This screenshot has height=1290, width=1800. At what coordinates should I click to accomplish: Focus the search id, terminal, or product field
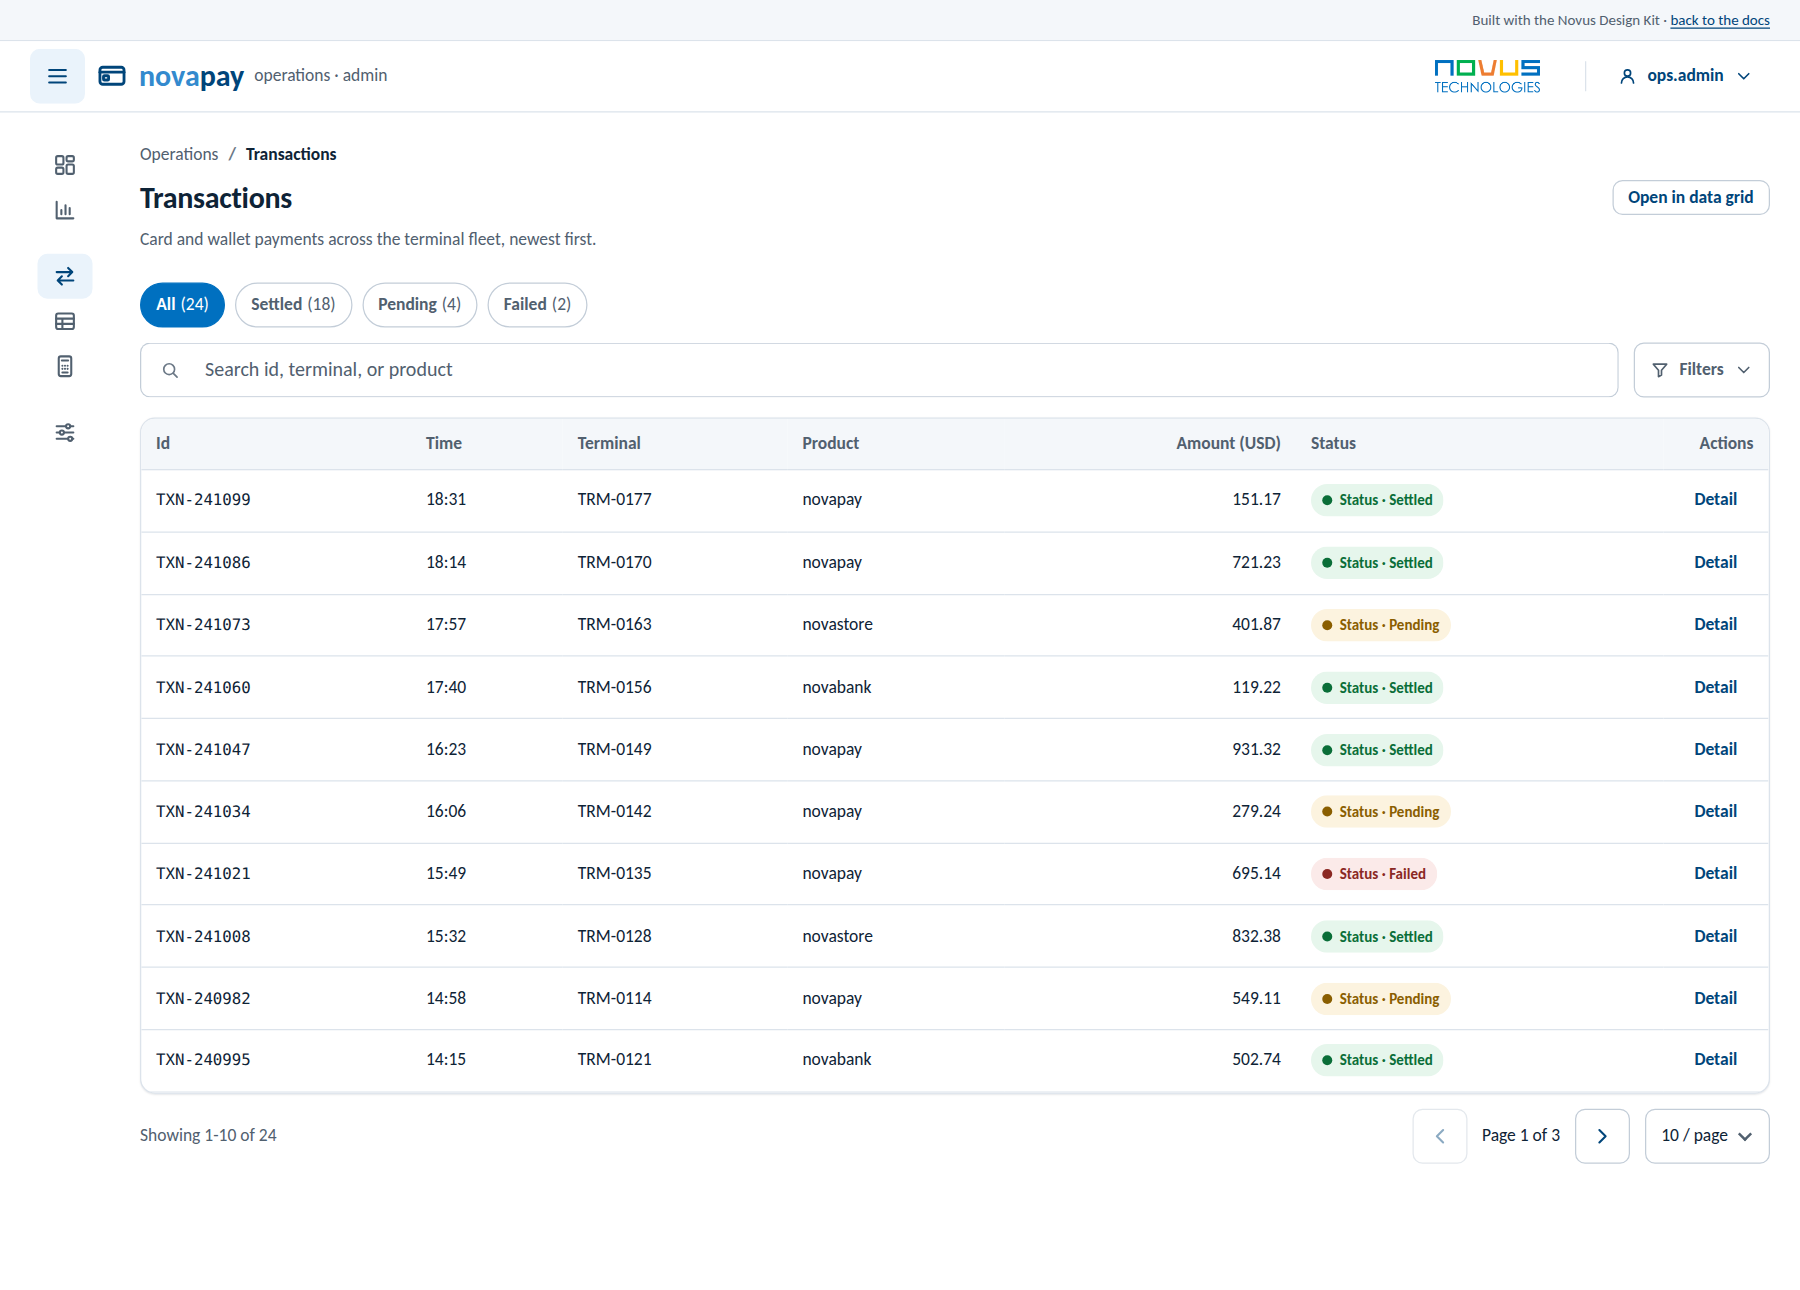879,370
